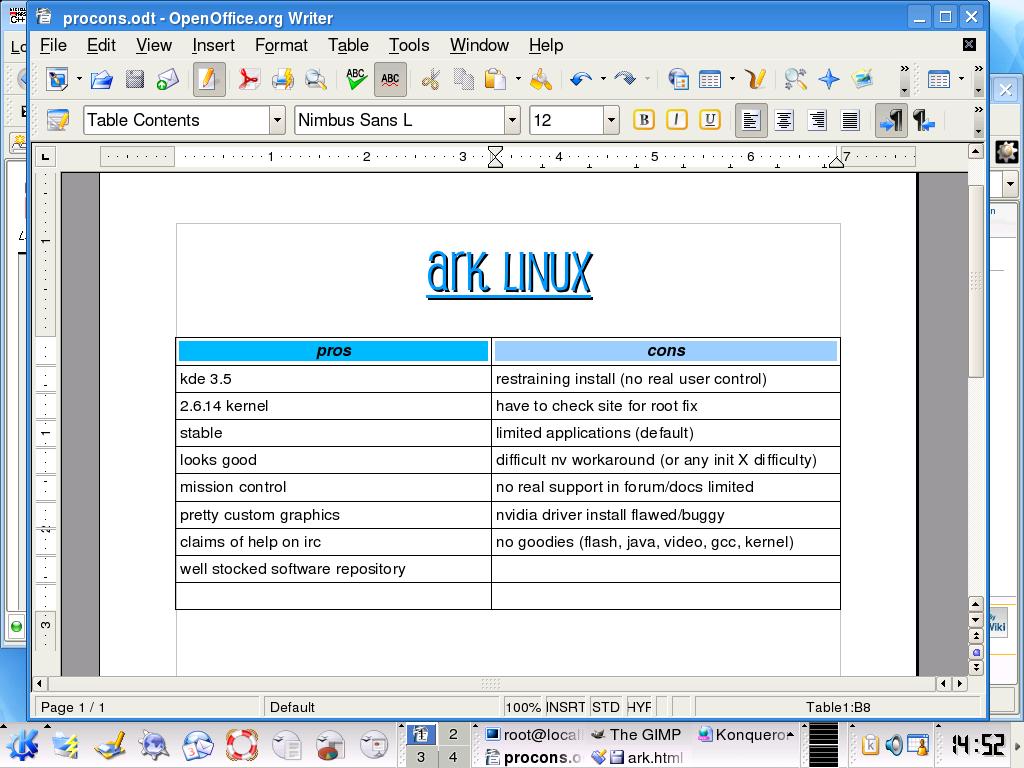The height and width of the screenshot is (768, 1024).
Task: Open Gallery picture icon
Action: [863, 80]
